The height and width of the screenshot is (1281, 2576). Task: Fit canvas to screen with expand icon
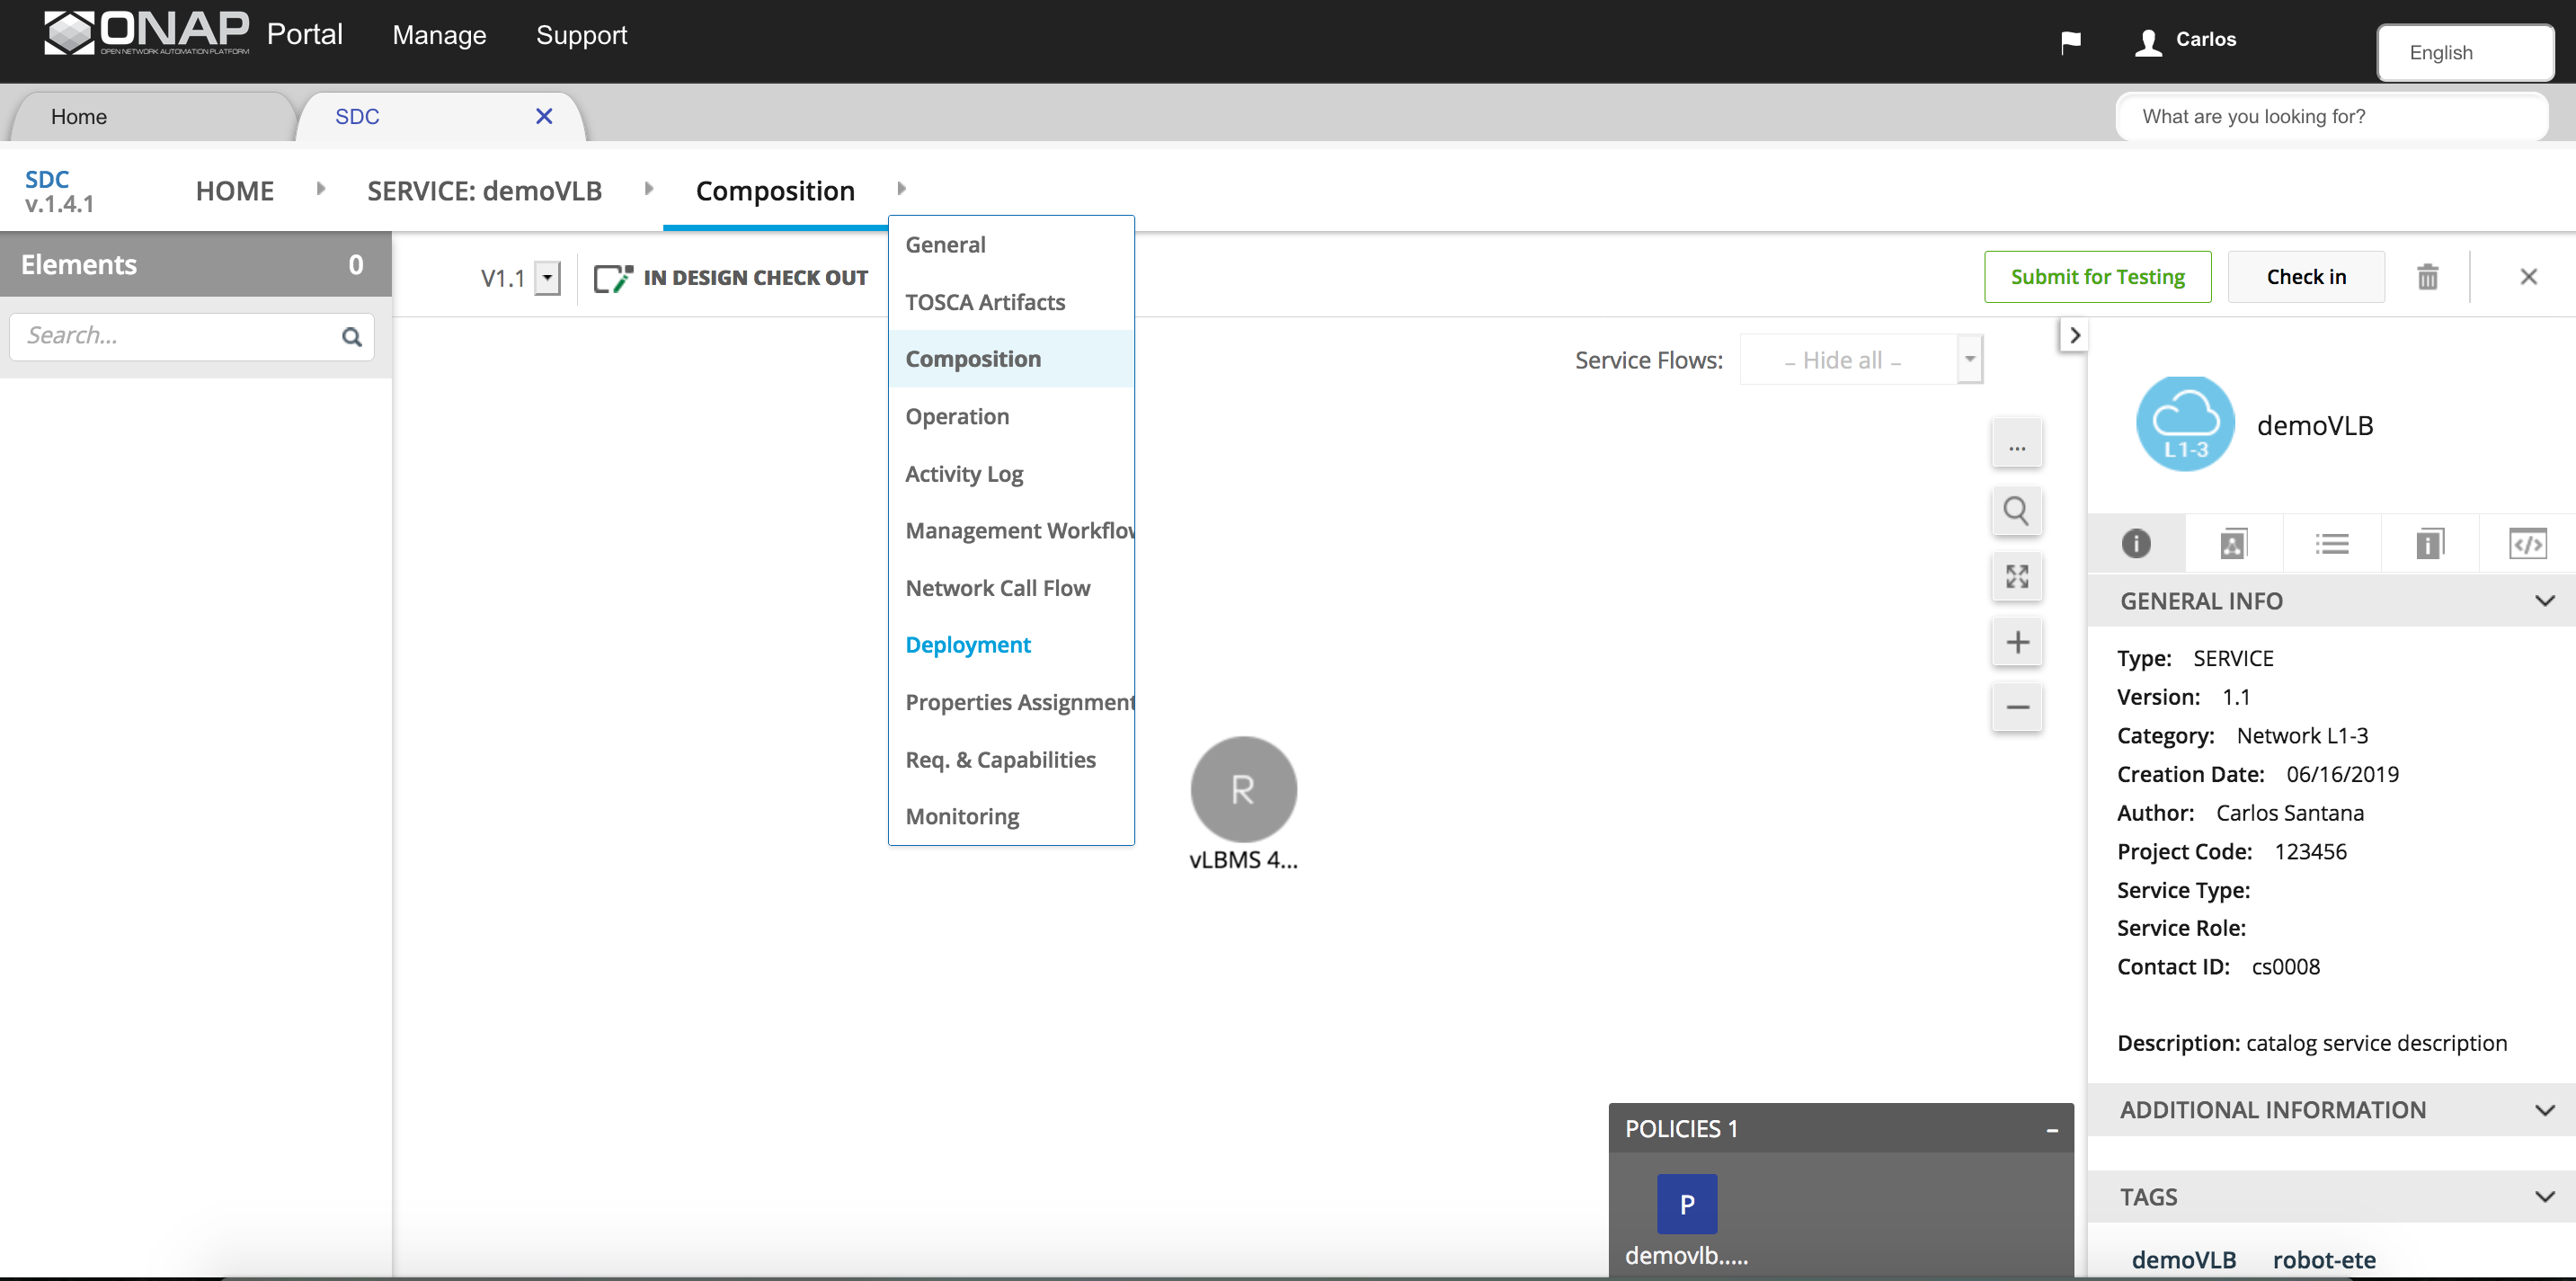[2017, 577]
